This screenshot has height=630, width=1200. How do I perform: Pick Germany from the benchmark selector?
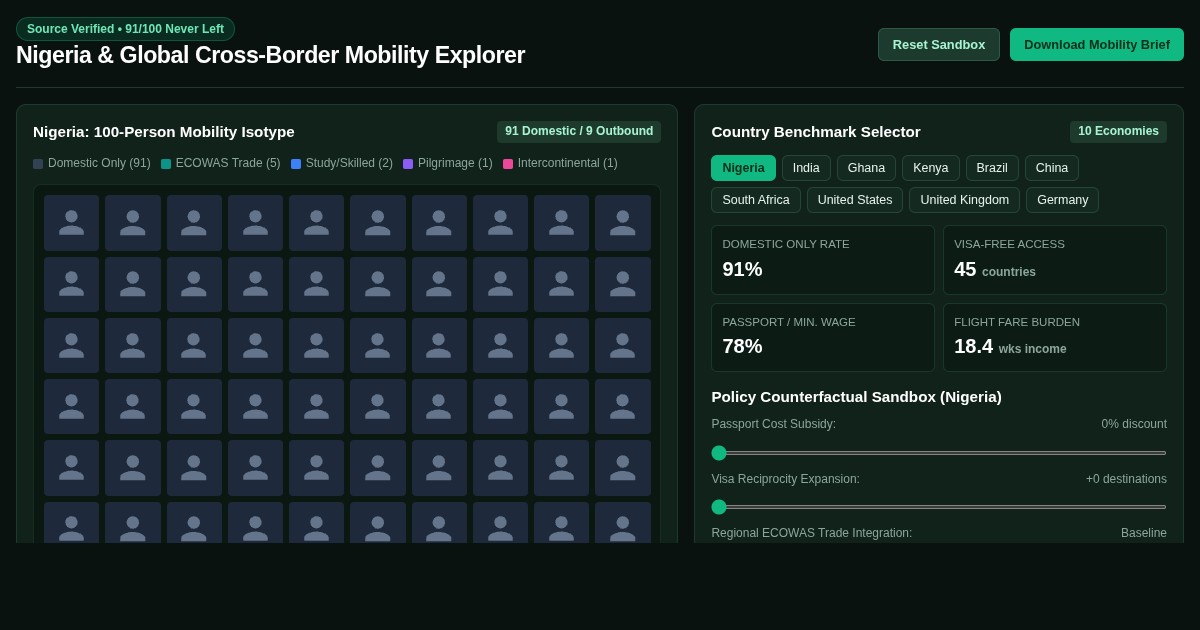pyautogui.click(x=1063, y=200)
